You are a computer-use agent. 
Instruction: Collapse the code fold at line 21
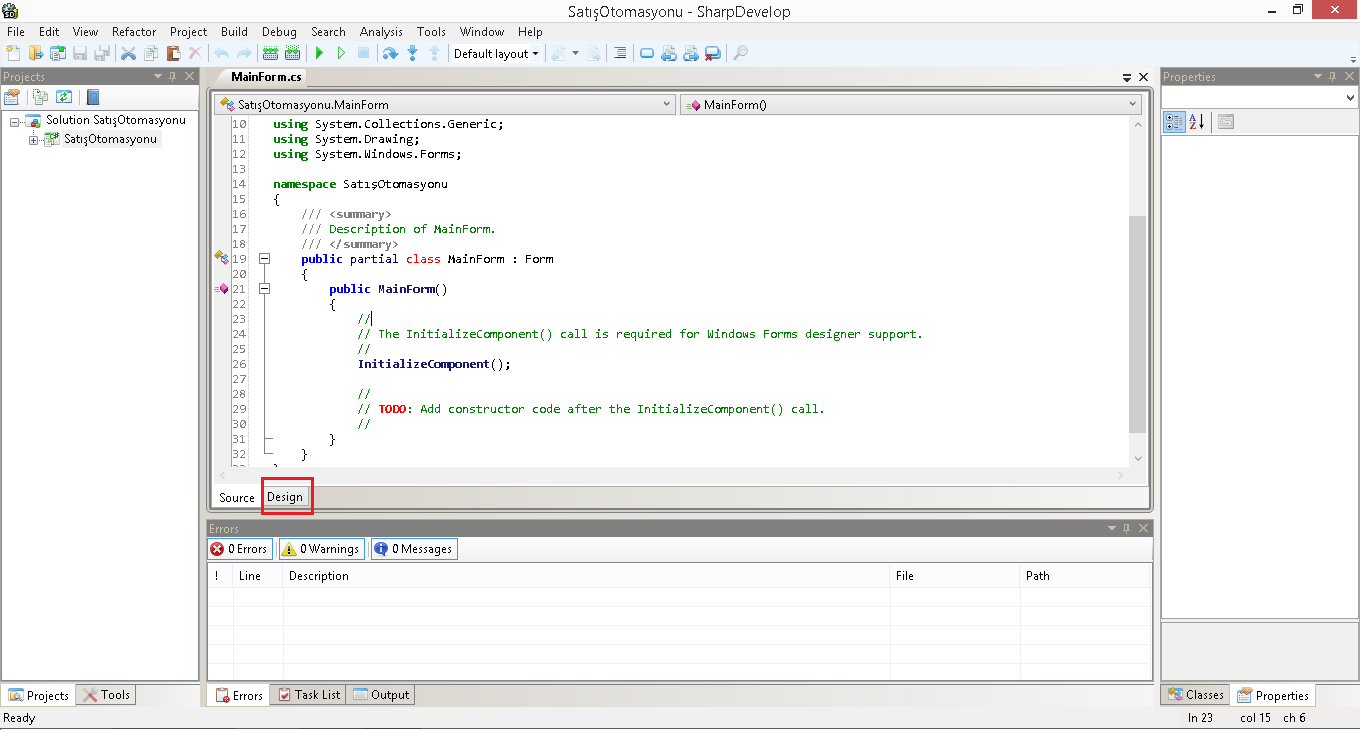pyautogui.click(x=265, y=289)
